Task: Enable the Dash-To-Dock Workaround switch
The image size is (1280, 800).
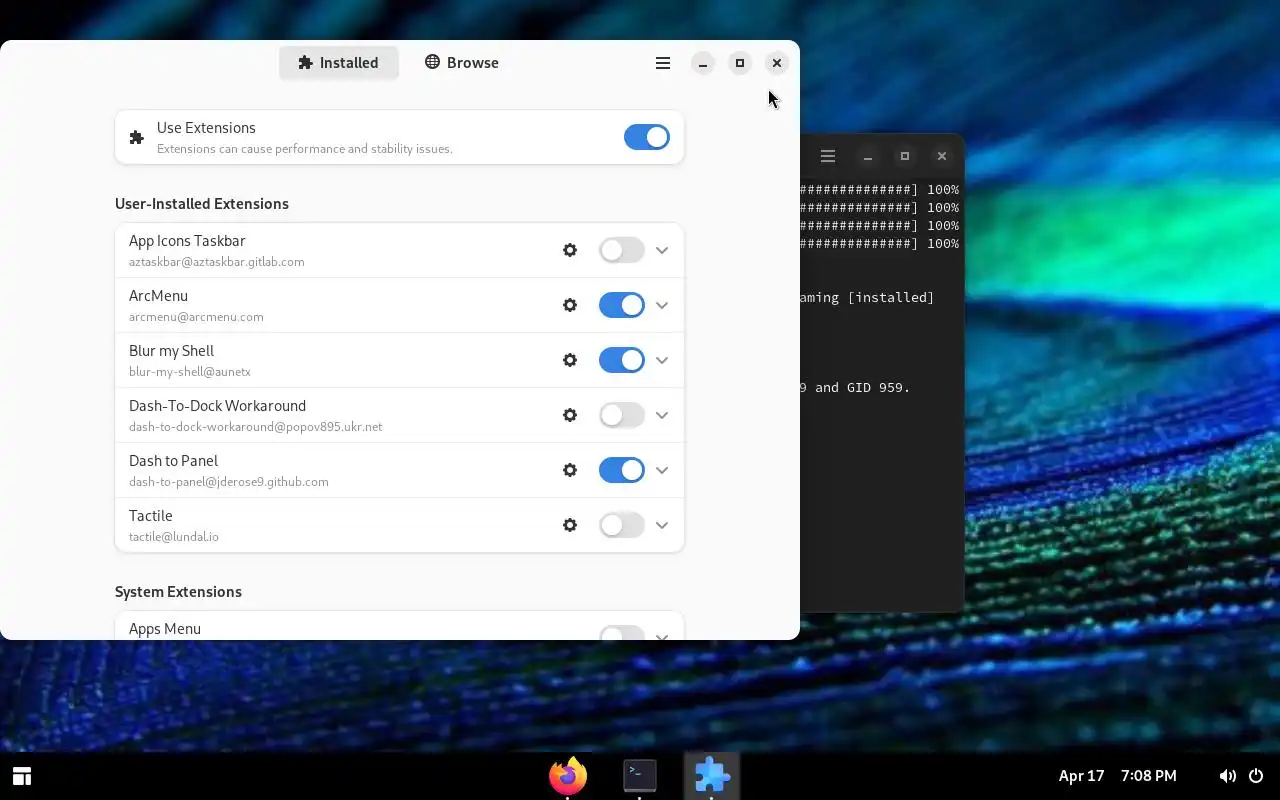Action: pyautogui.click(x=622, y=415)
